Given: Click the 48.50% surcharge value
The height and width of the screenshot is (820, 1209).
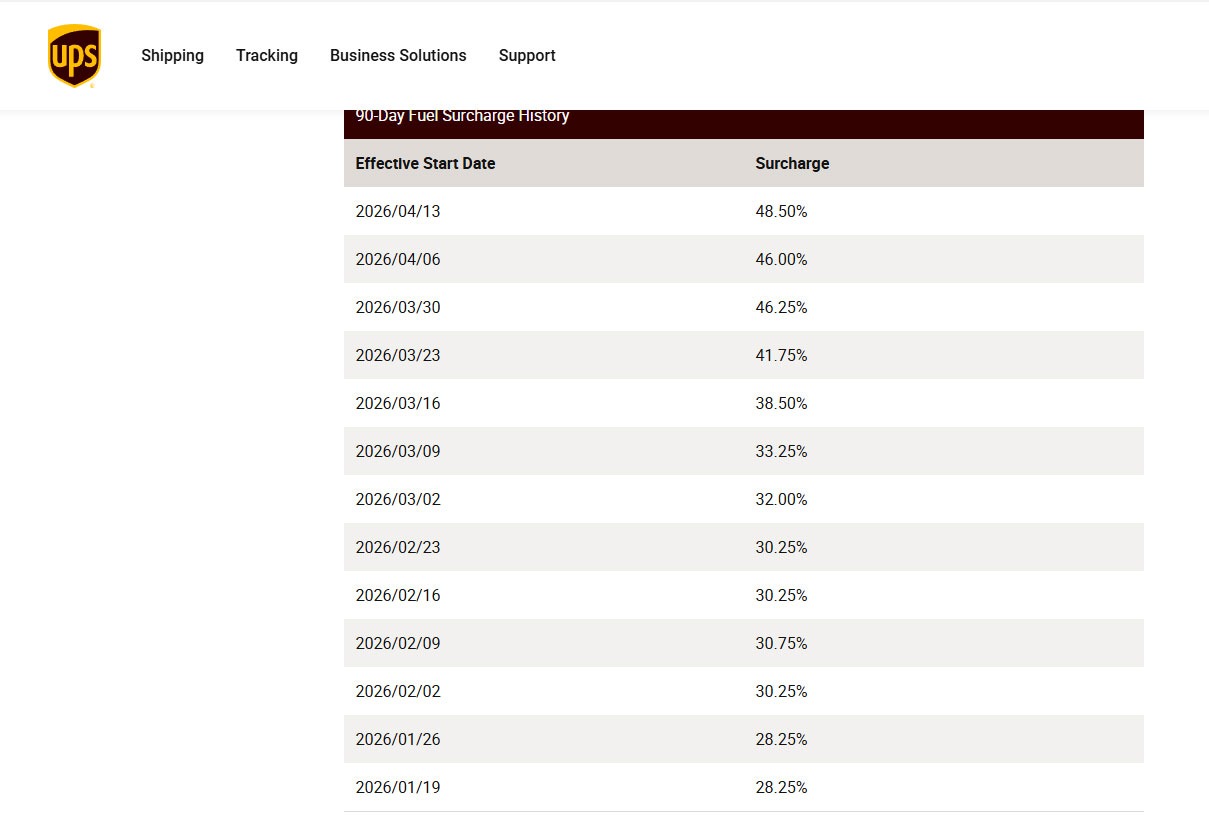Looking at the screenshot, I should [781, 211].
